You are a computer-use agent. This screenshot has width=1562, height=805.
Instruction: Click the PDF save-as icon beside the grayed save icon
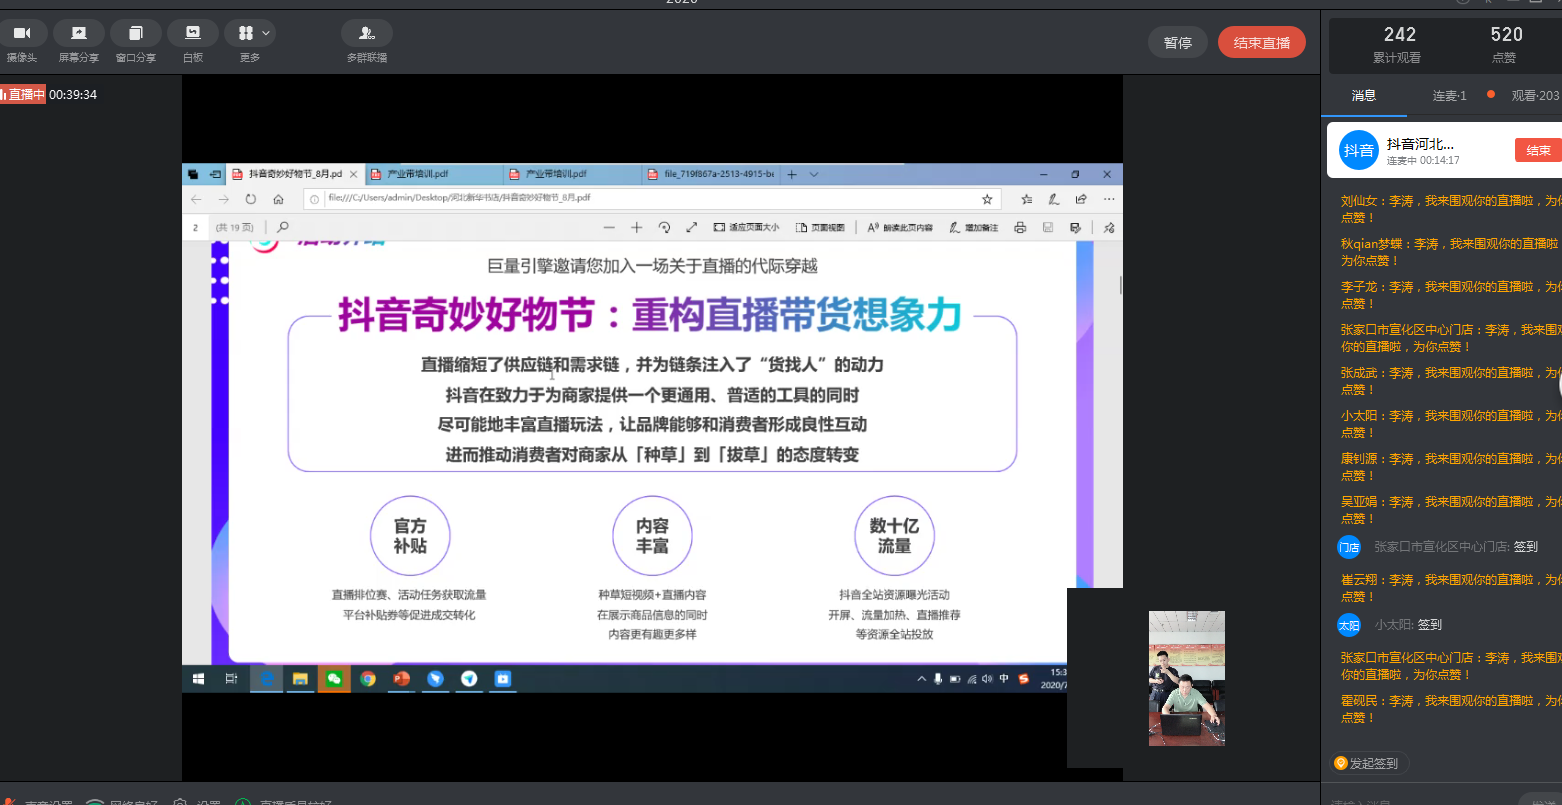click(1075, 228)
